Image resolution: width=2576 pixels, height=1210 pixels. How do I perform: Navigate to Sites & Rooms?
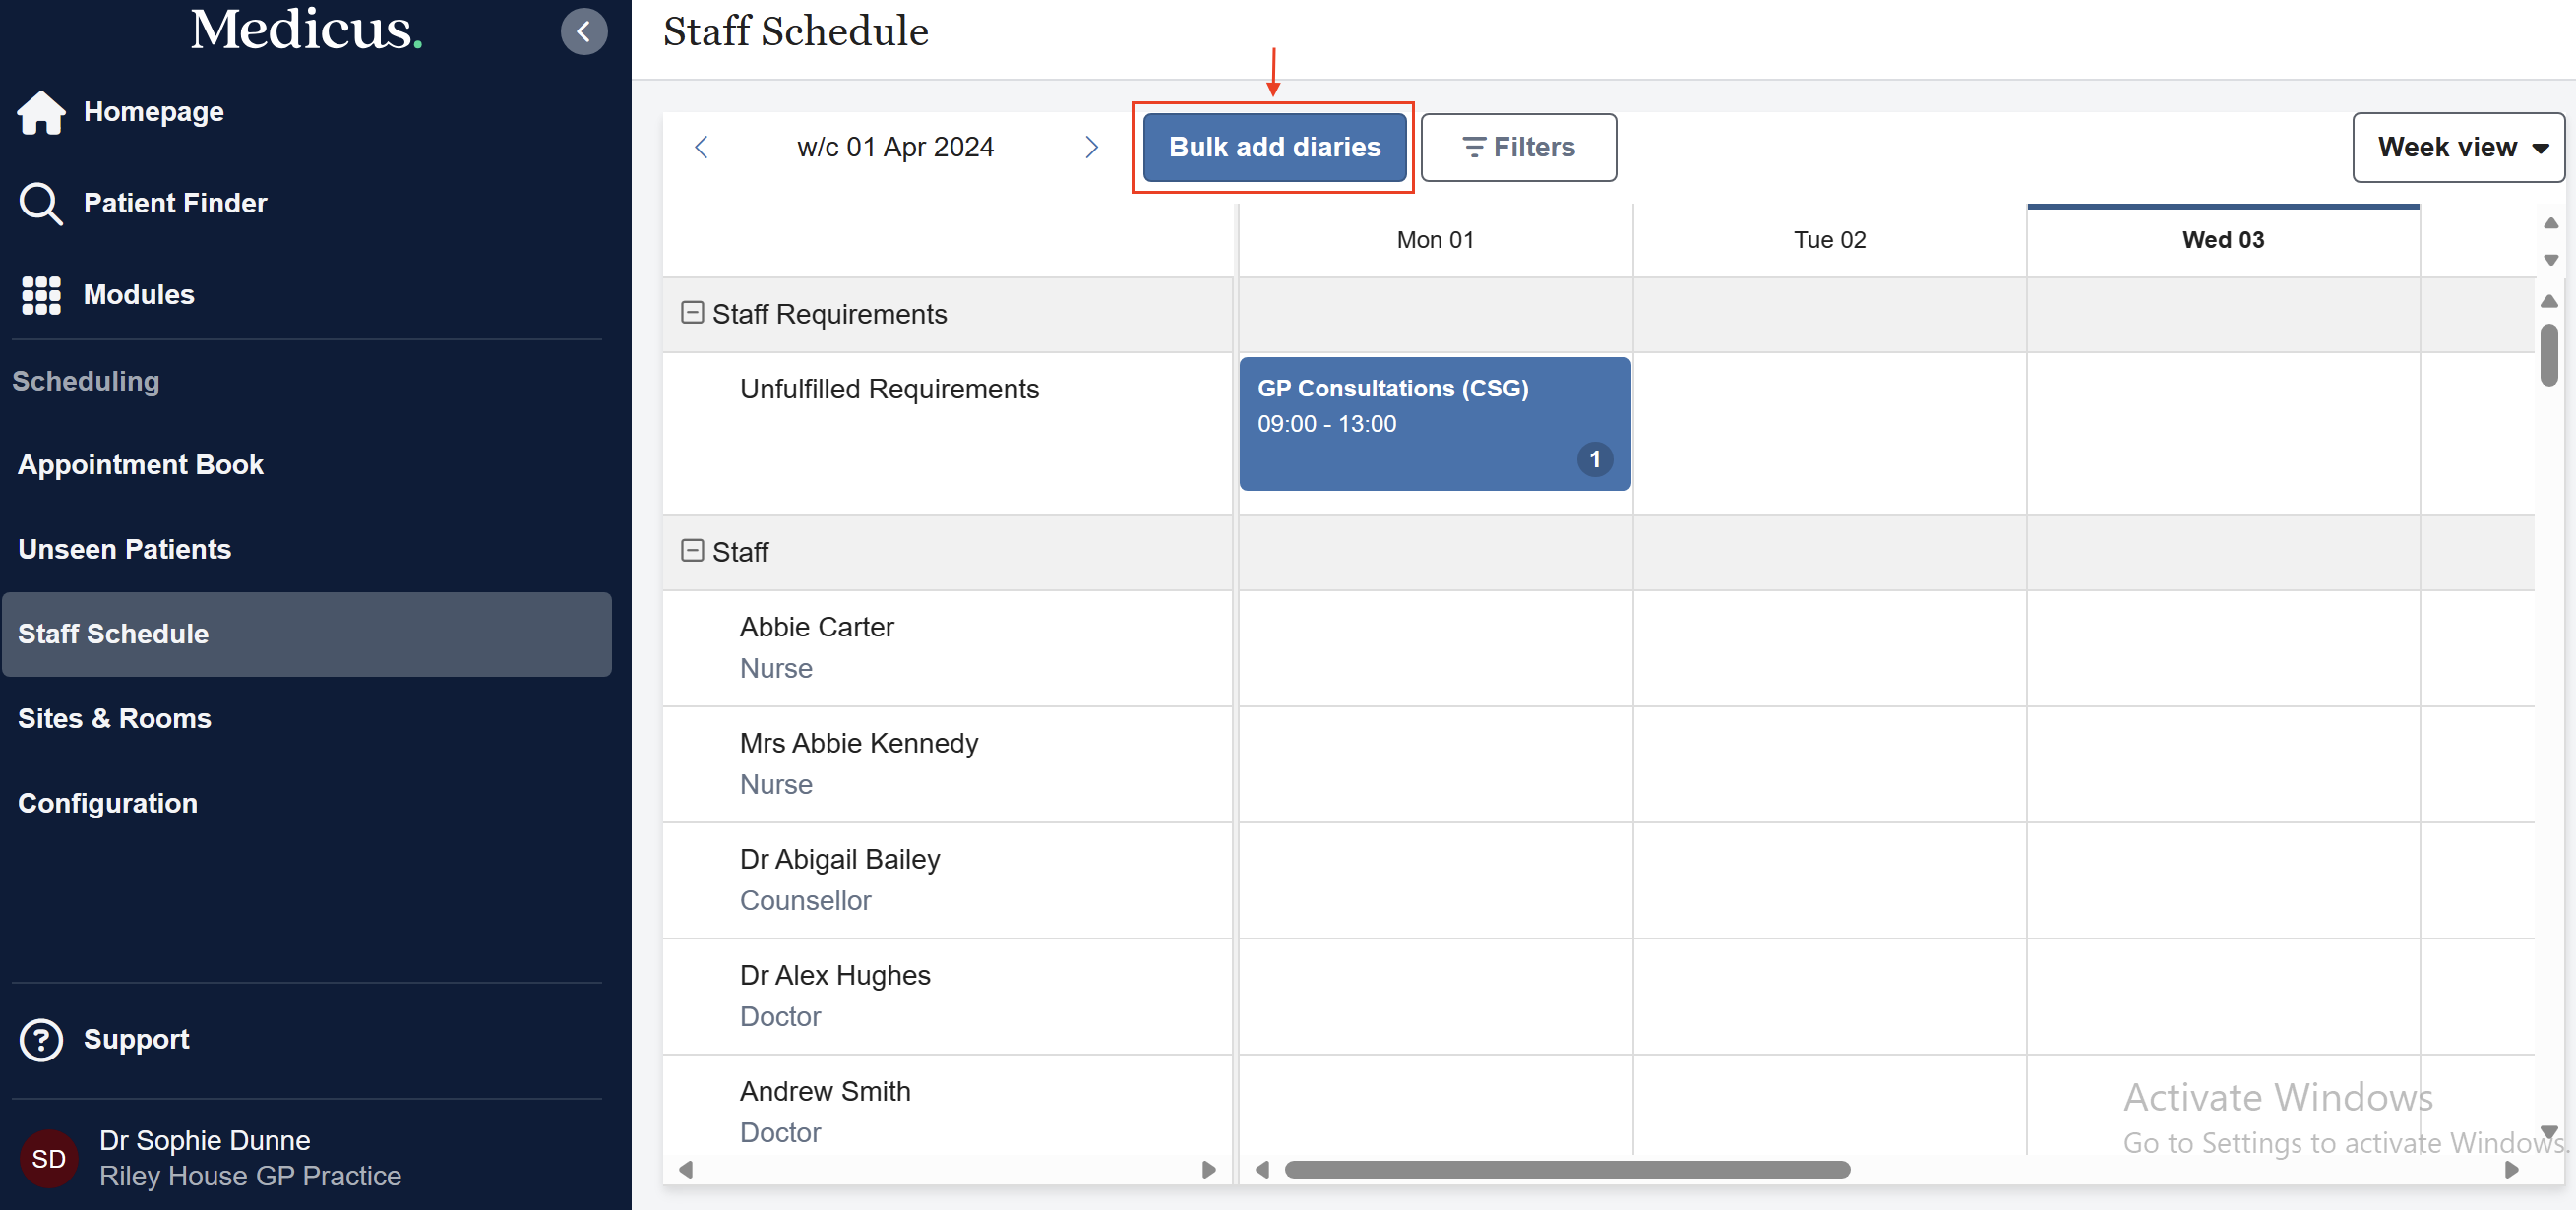tap(115, 718)
